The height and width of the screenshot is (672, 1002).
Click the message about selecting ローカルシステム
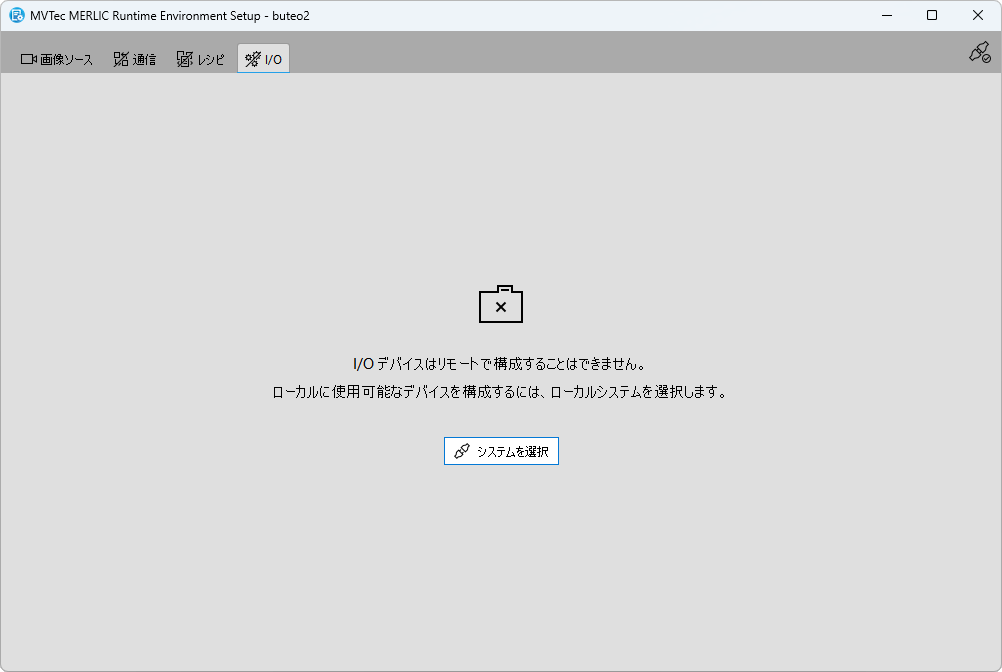500,392
